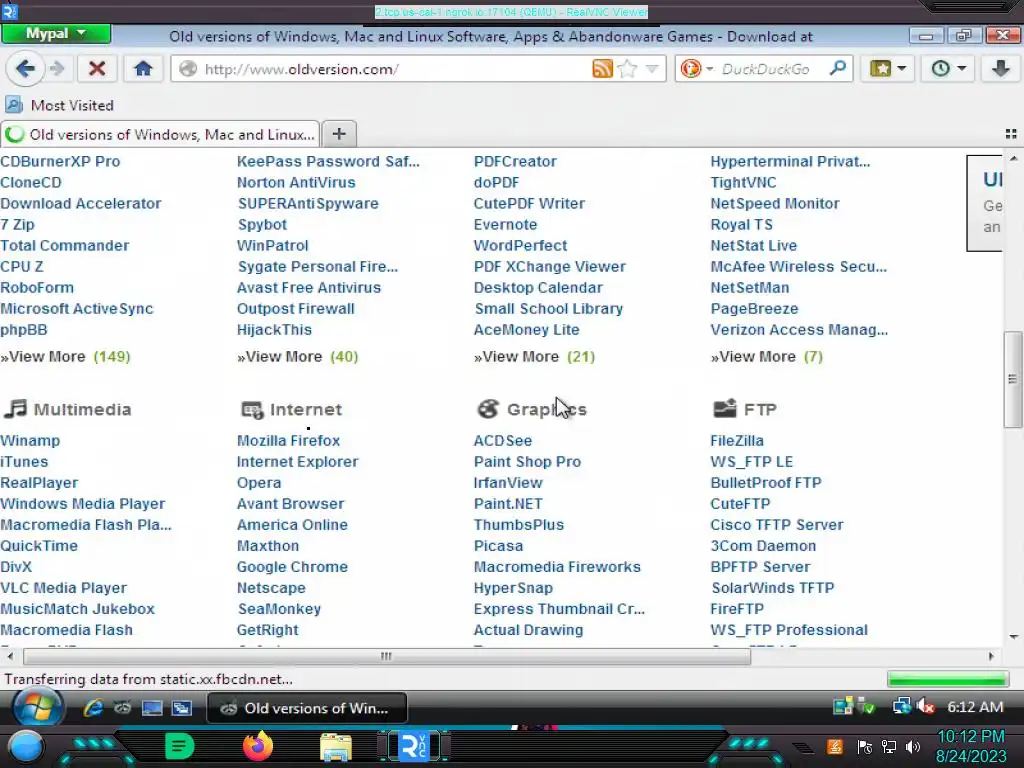Open the Total Commander link
The image size is (1024, 768).
click(65, 246)
